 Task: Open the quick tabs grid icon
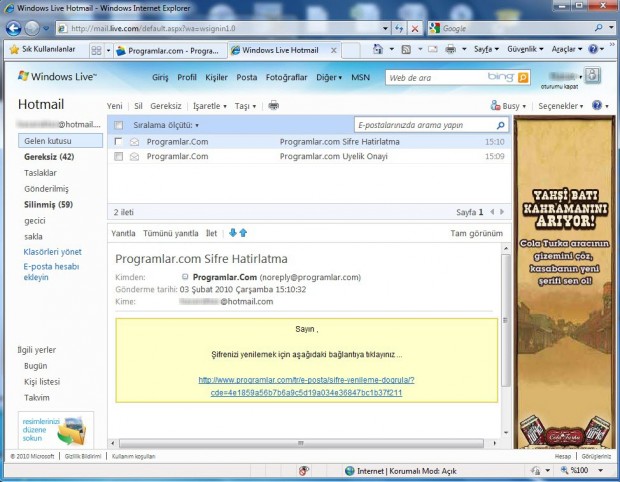click(96, 51)
